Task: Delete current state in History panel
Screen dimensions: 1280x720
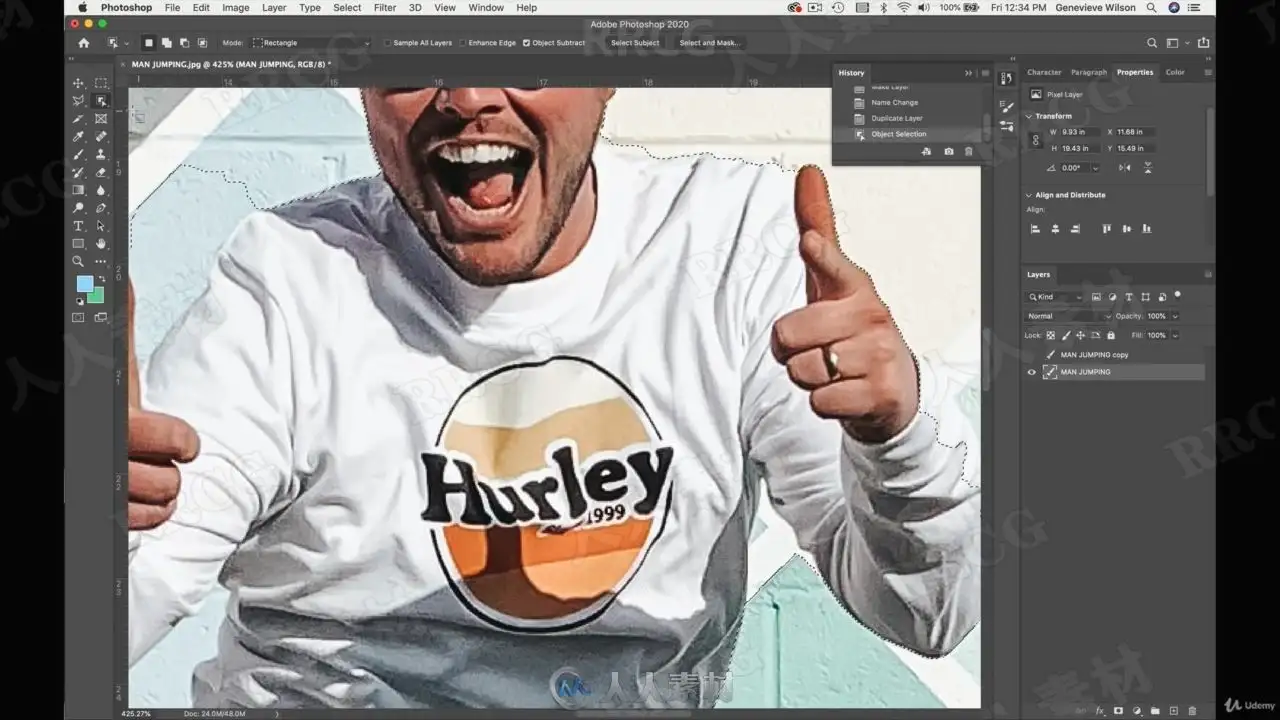Action: [x=968, y=151]
